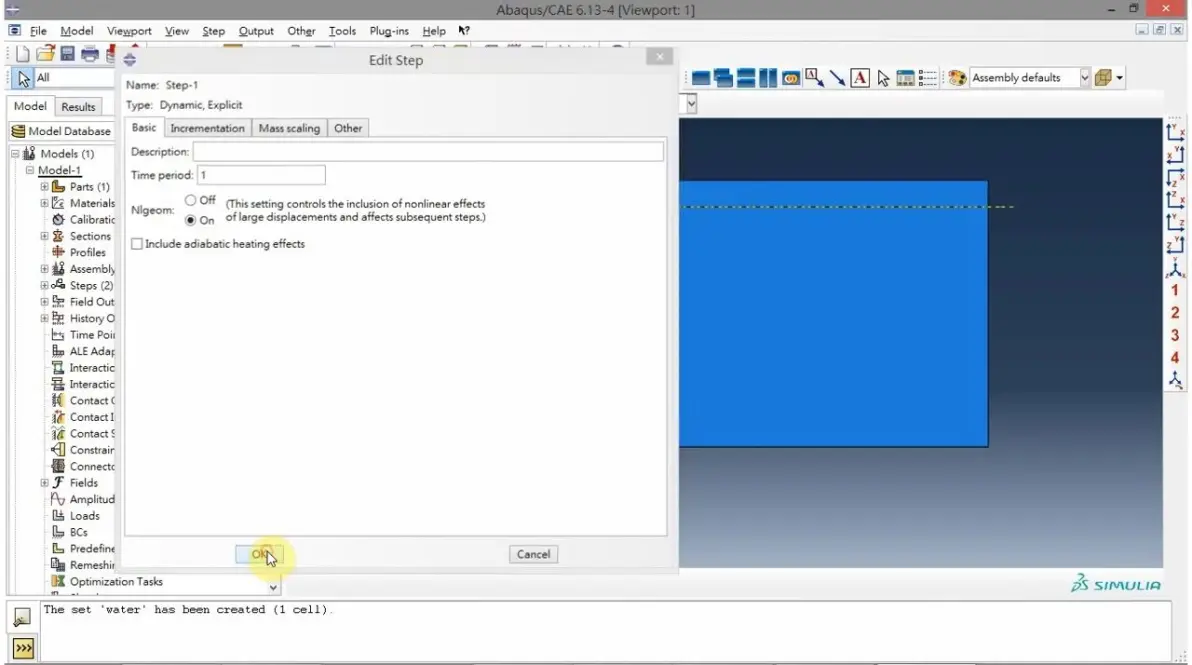Click the color palette icon
Image resolution: width=1192 pixels, height=665 pixels.
(x=957, y=78)
